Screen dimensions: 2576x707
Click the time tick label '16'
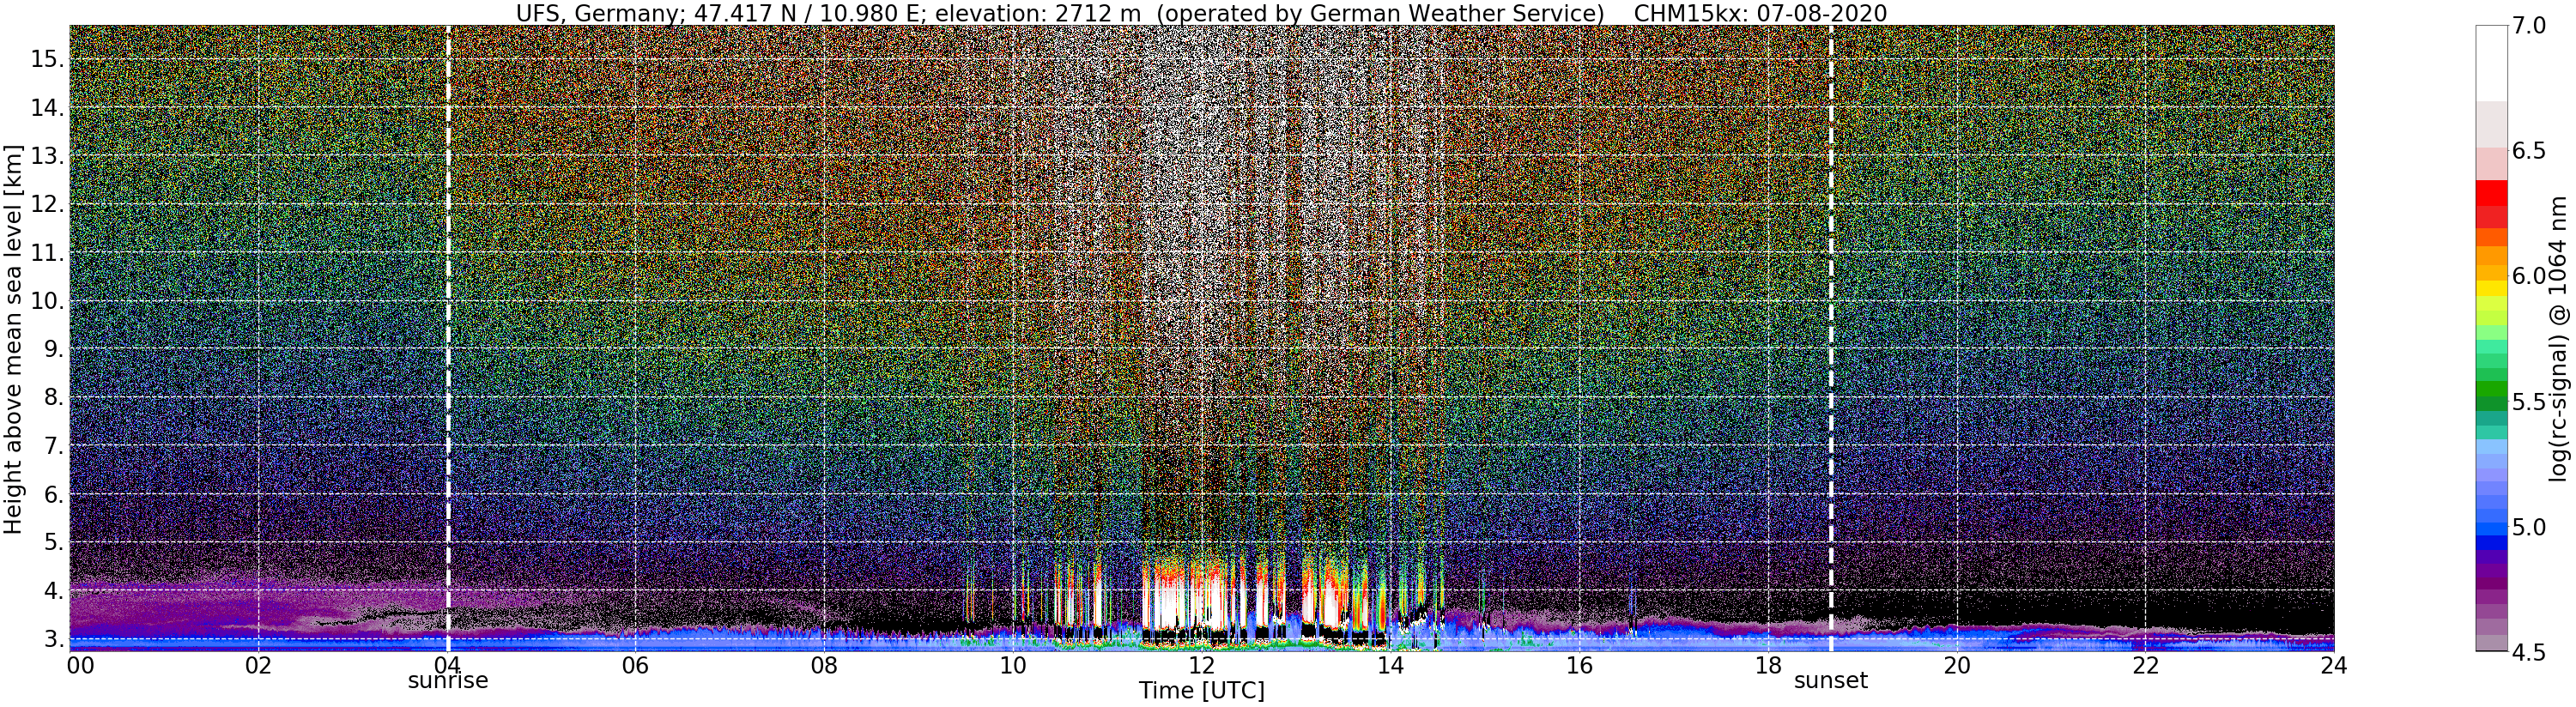pos(1579,665)
